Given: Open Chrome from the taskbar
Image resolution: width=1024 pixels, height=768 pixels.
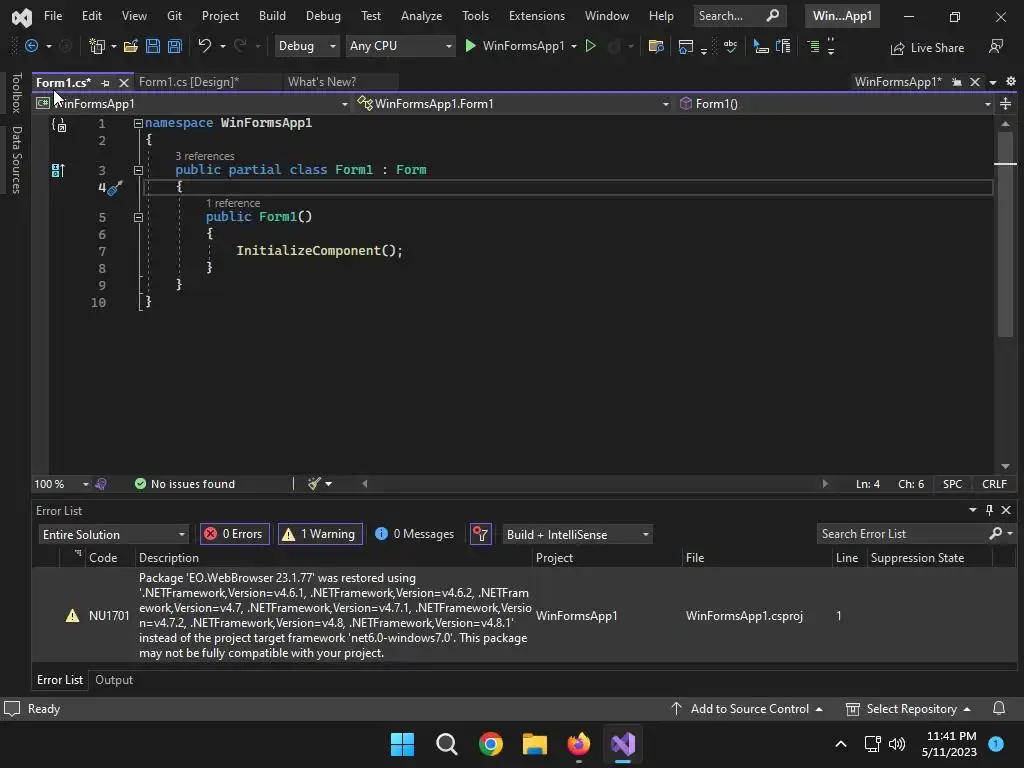Looking at the screenshot, I should [x=490, y=744].
